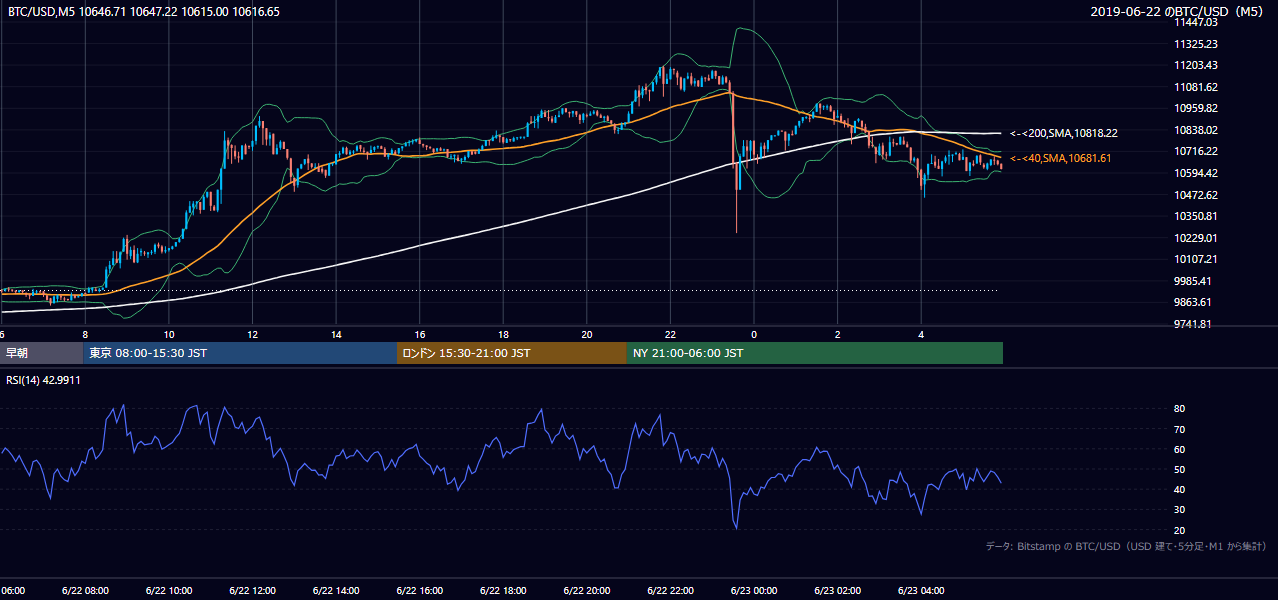Click hour tick 18 on chart time axis
1278x600 pixels.
[503, 334]
